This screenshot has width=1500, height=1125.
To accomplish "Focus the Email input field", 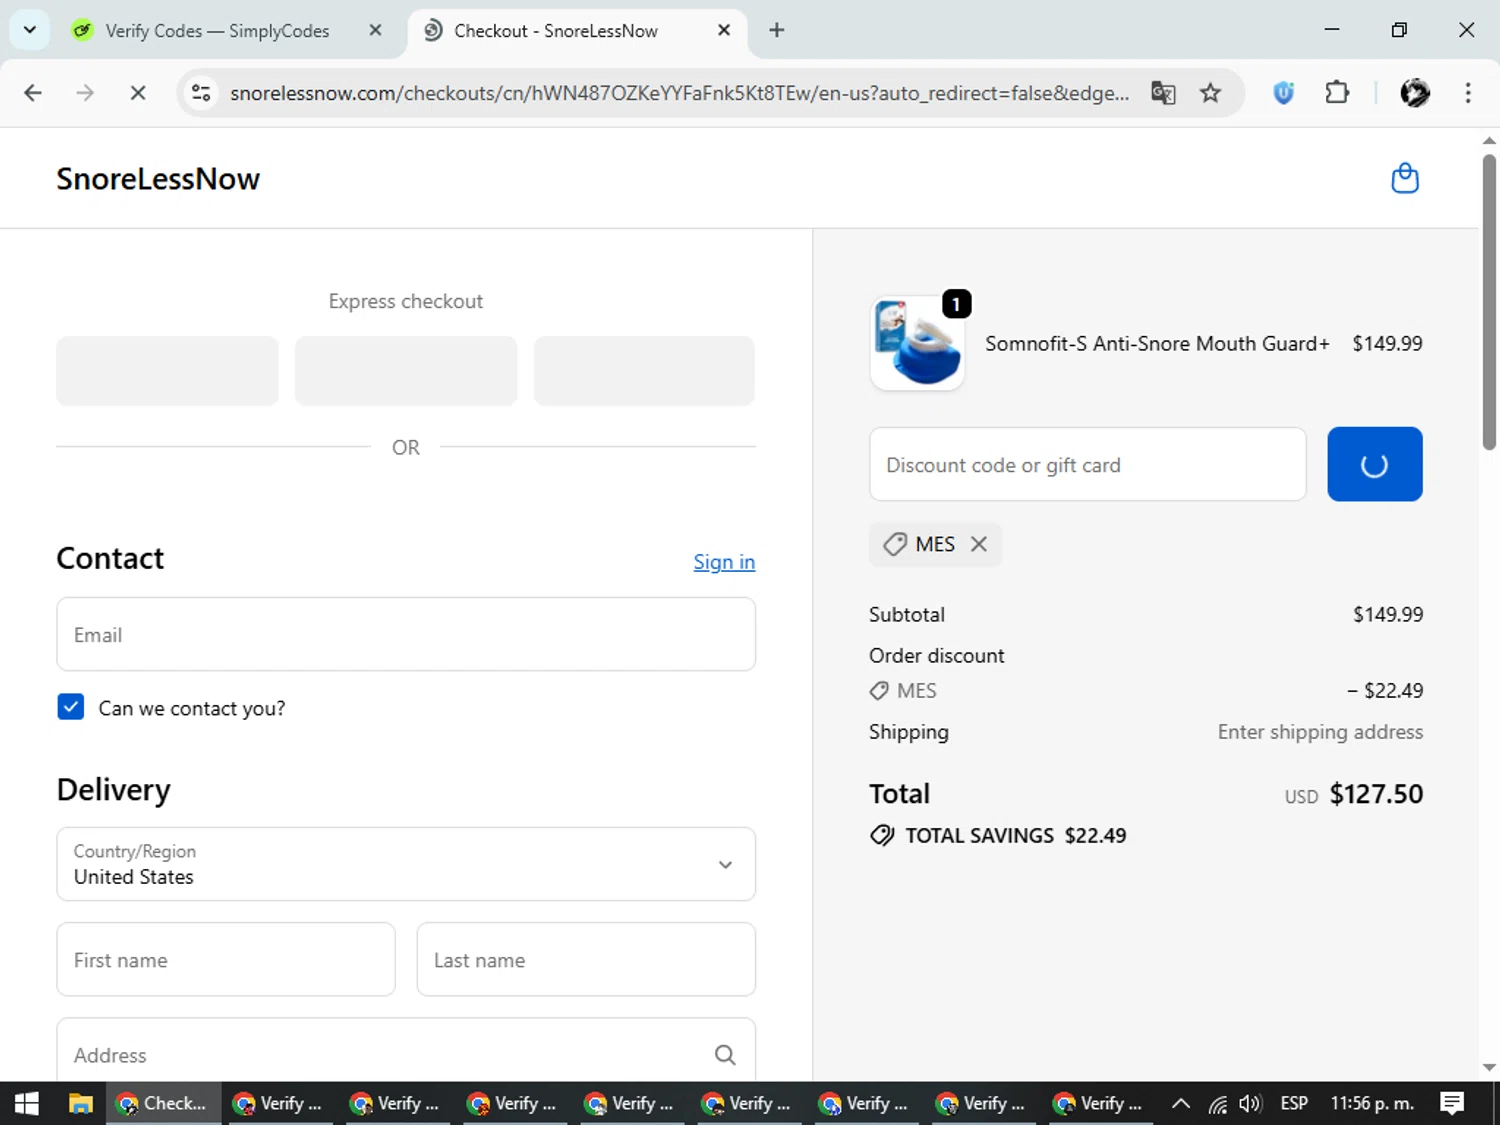I will pyautogui.click(x=406, y=634).
